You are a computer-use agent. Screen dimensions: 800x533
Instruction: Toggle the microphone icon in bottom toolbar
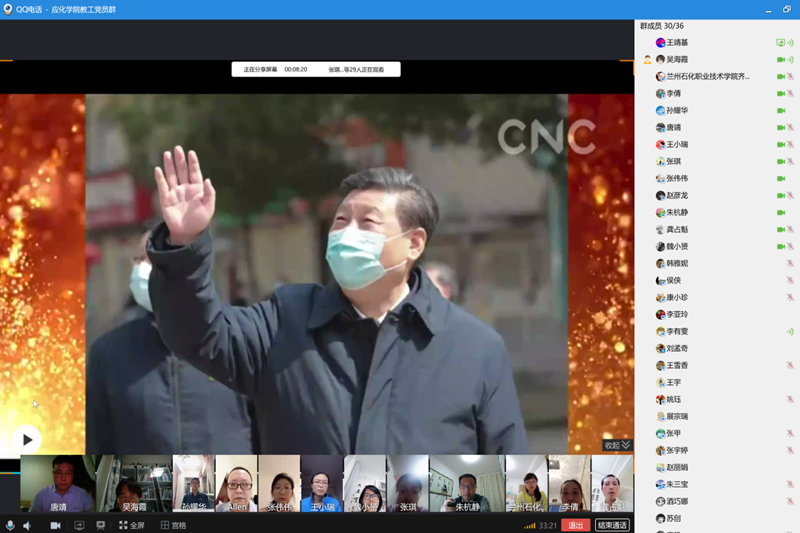pos(11,525)
